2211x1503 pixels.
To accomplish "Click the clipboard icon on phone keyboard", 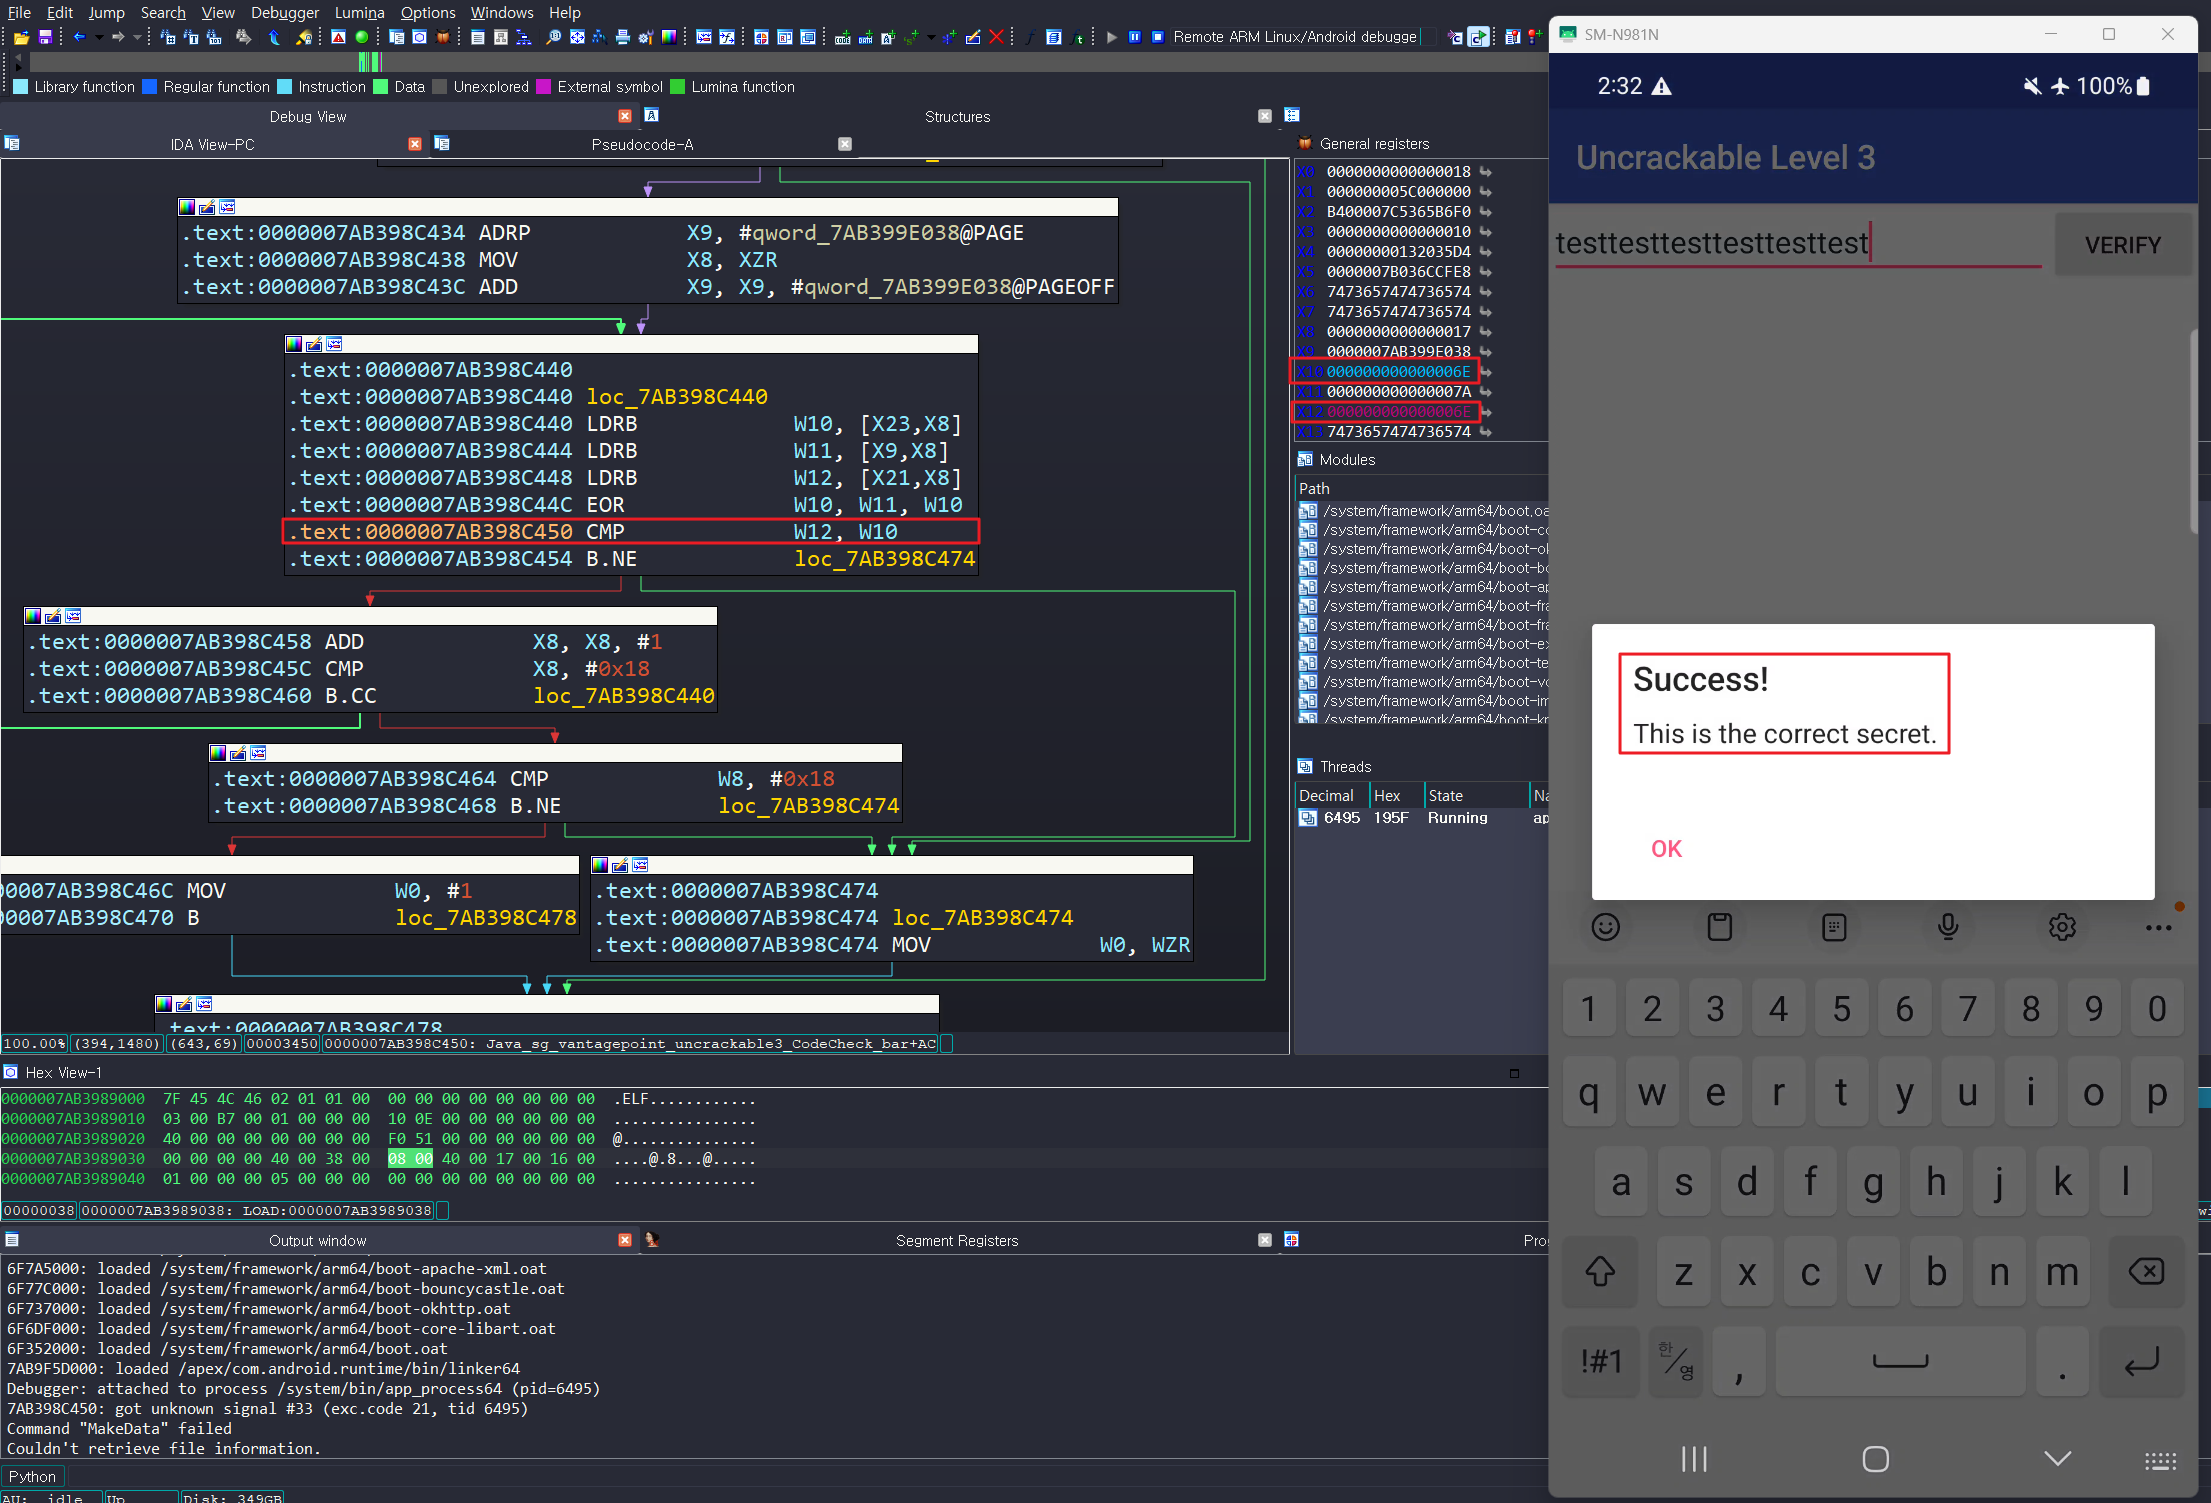I will (1720, 927).
